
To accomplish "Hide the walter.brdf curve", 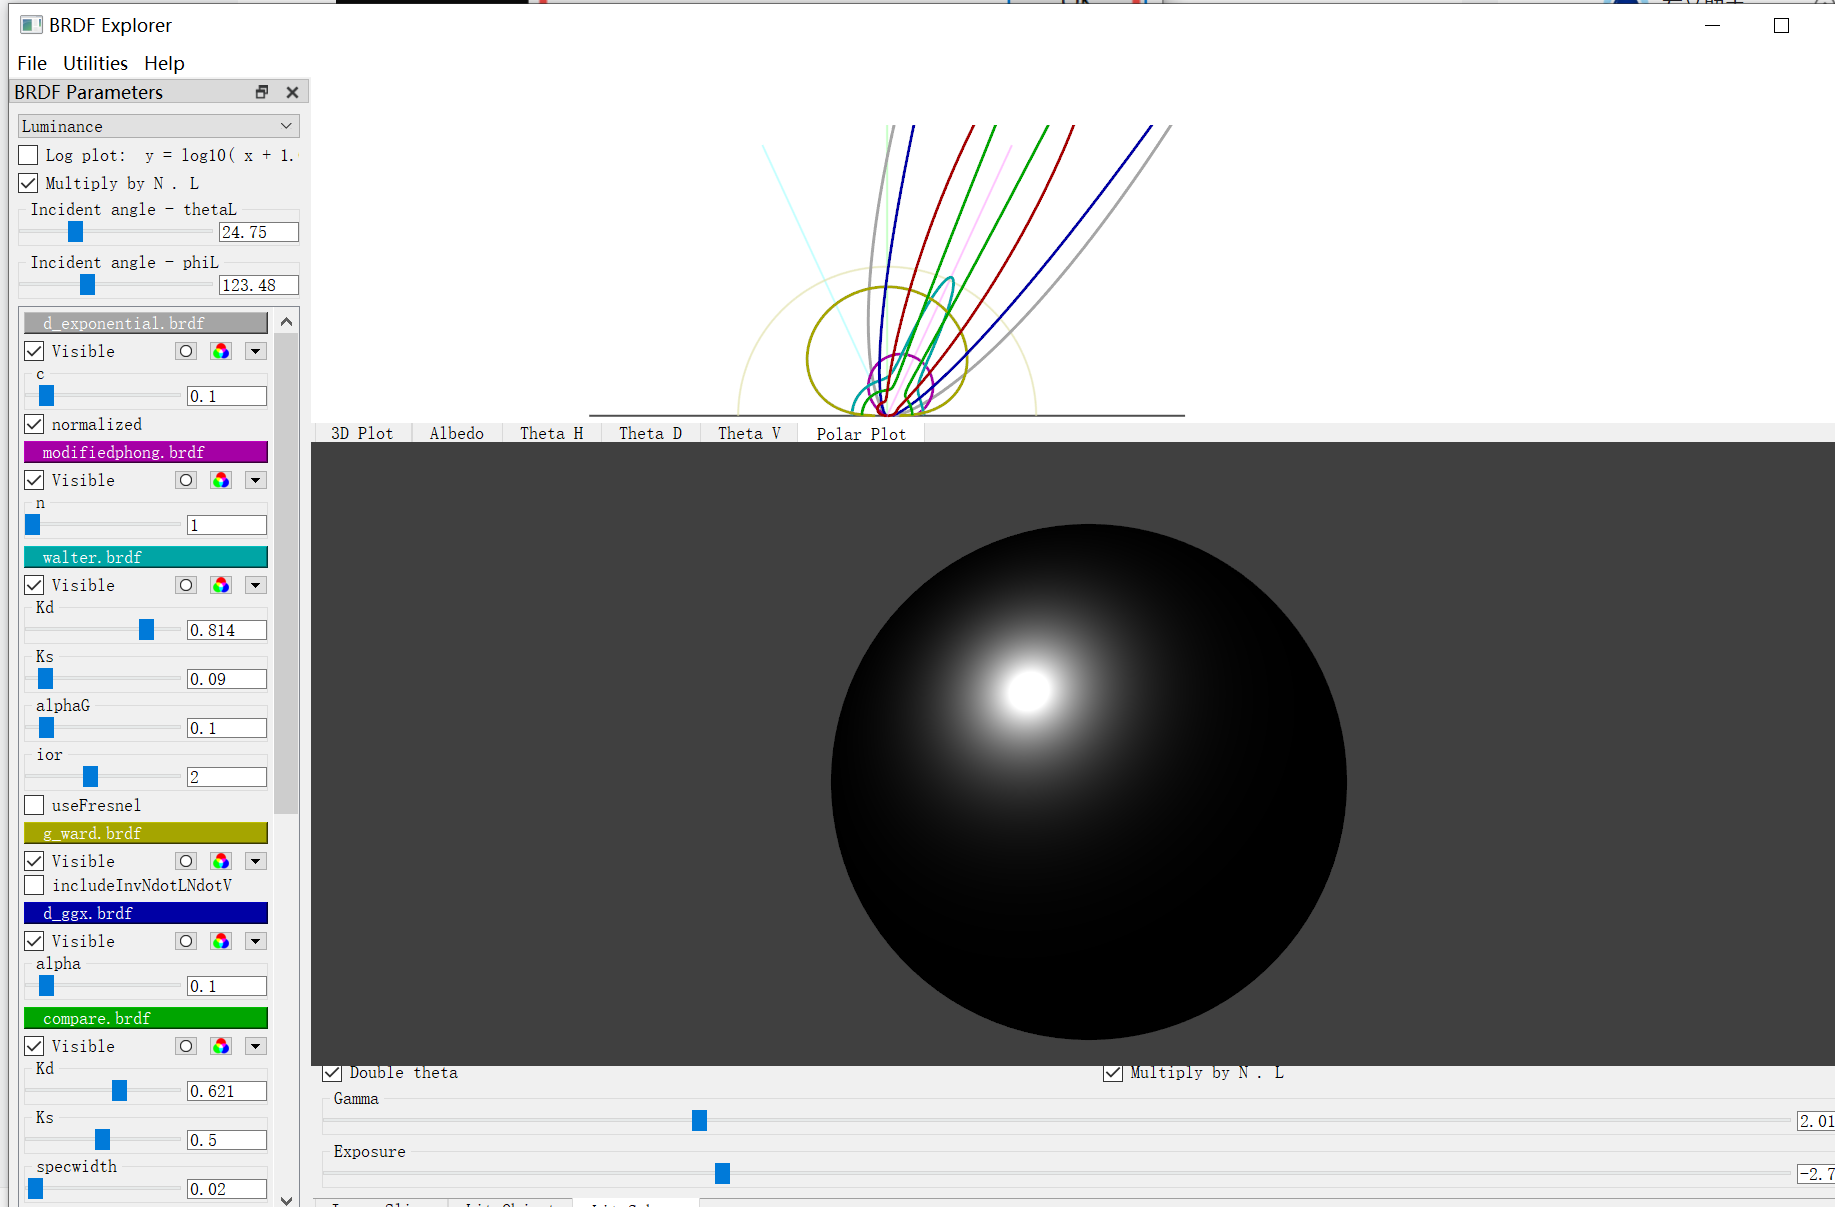I will coord(34,585).
